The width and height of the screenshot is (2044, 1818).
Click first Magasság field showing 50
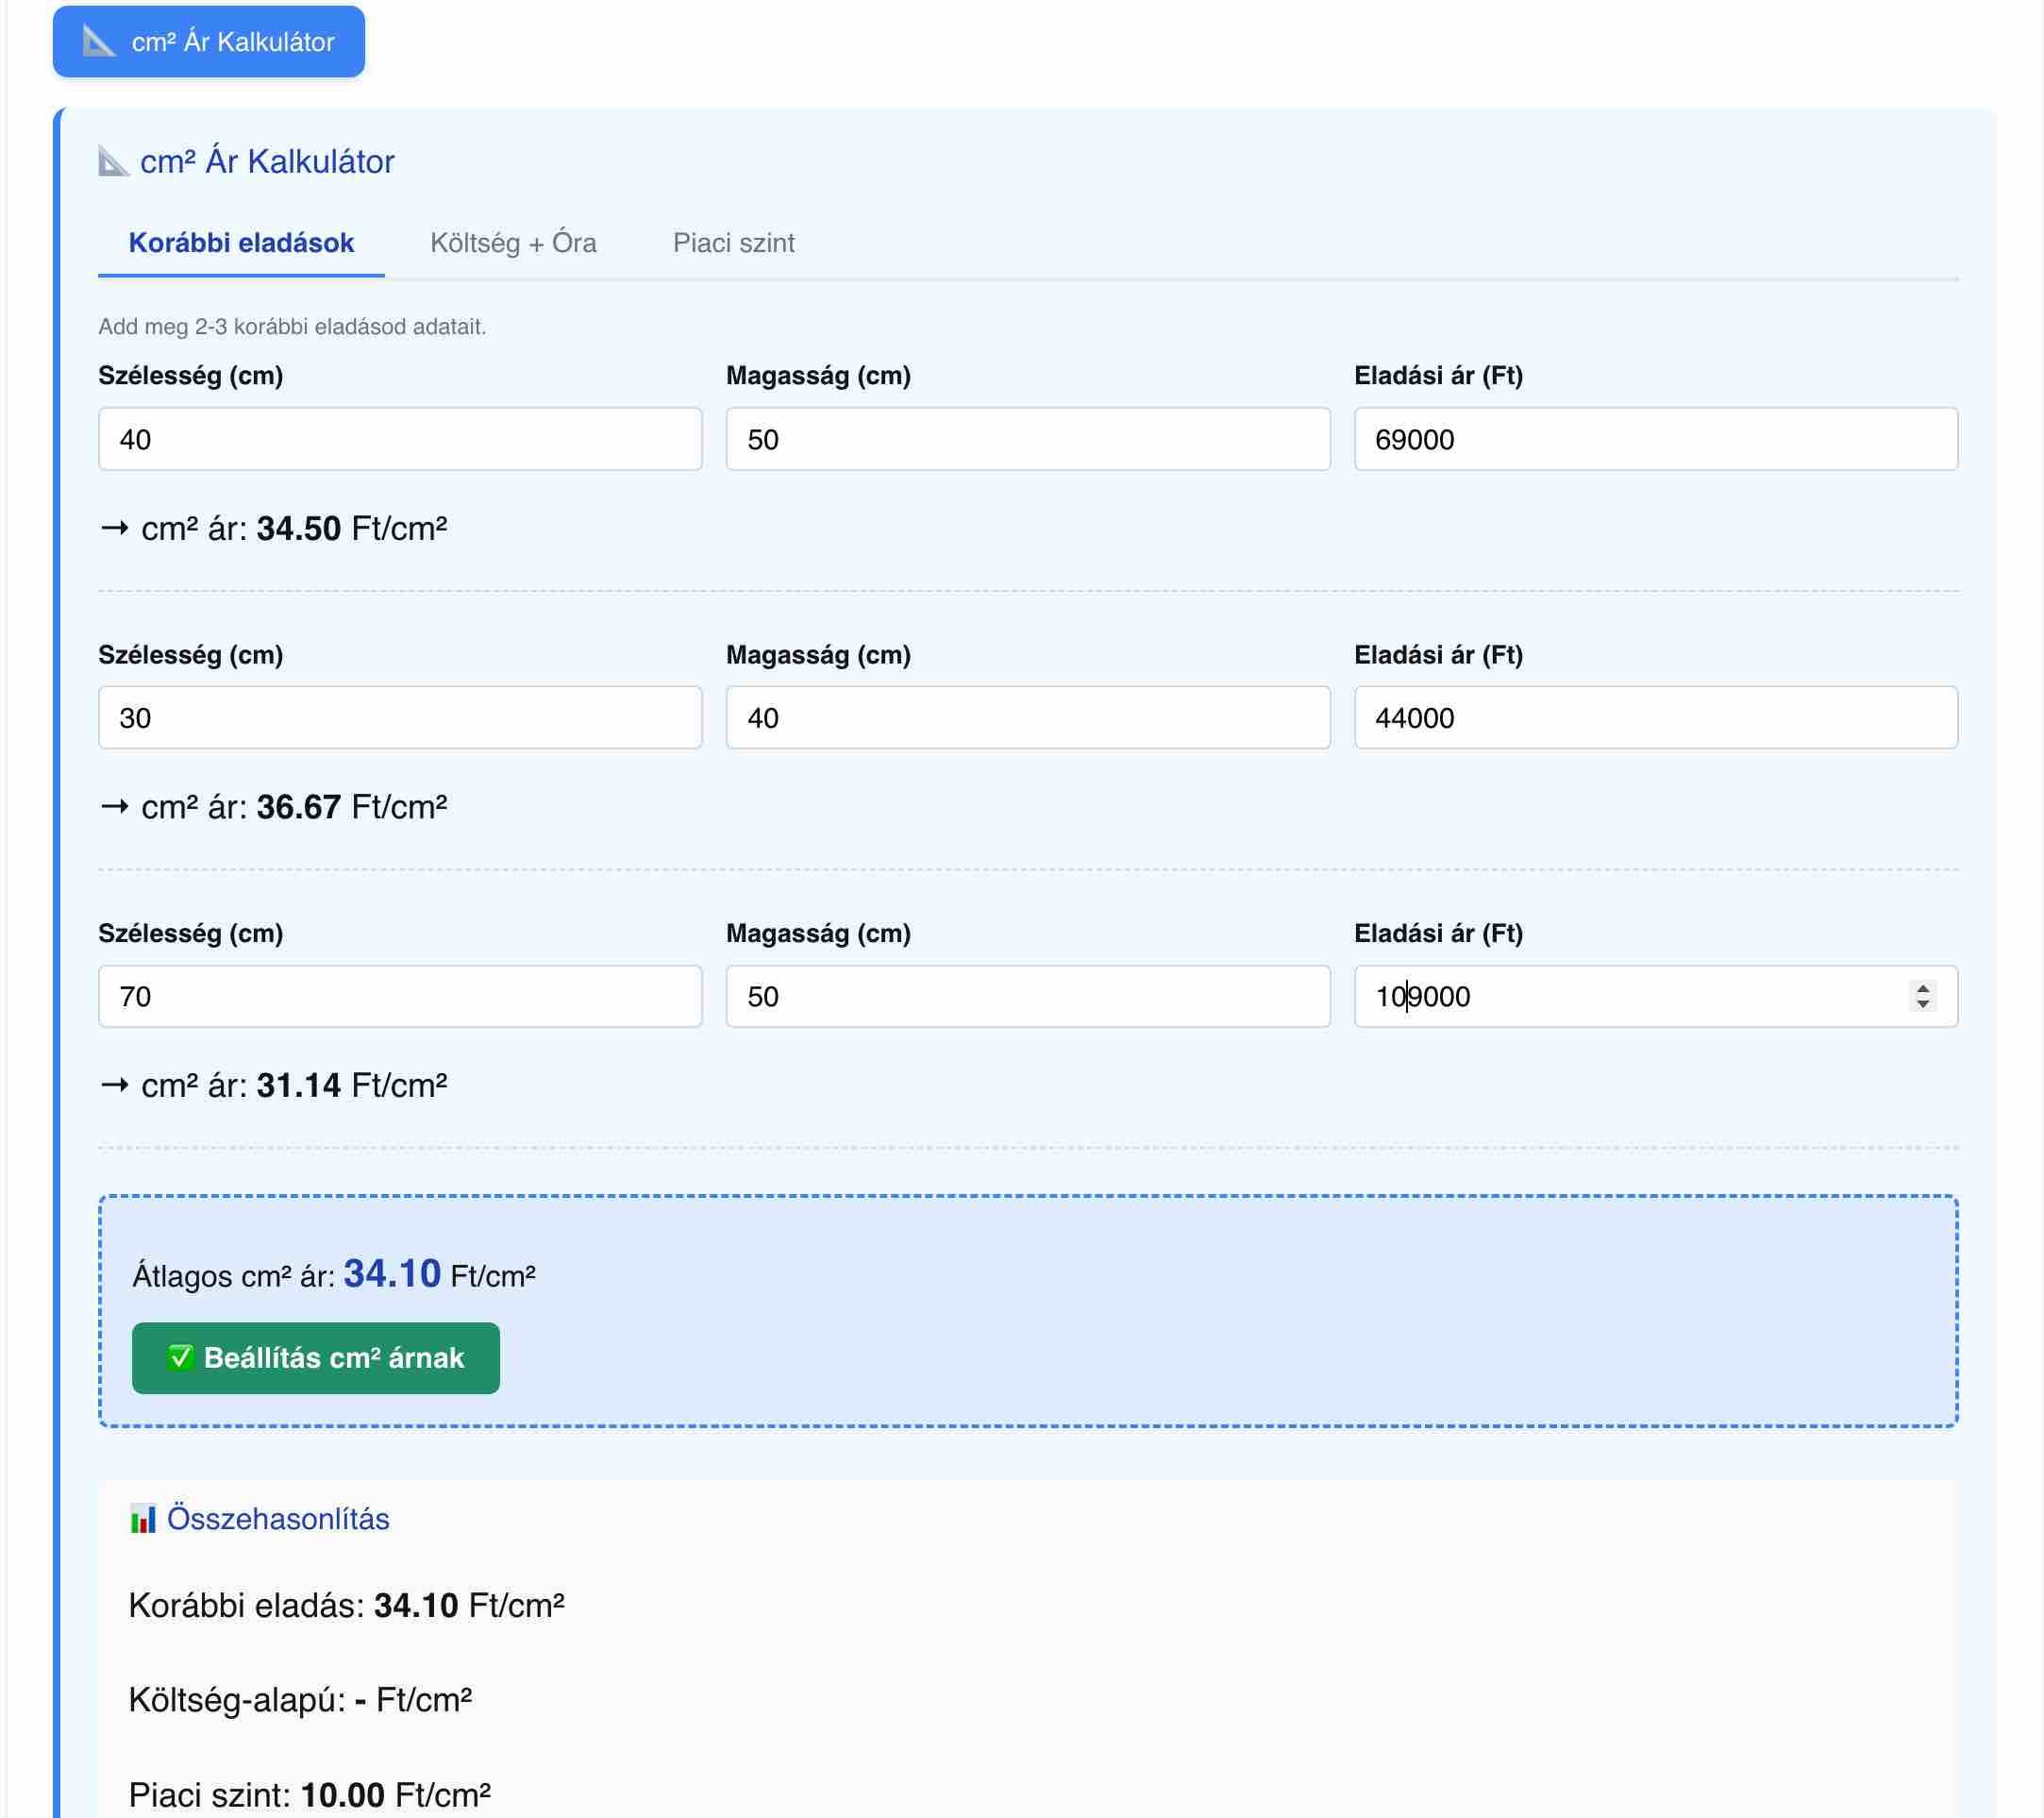coord(1027,439)
